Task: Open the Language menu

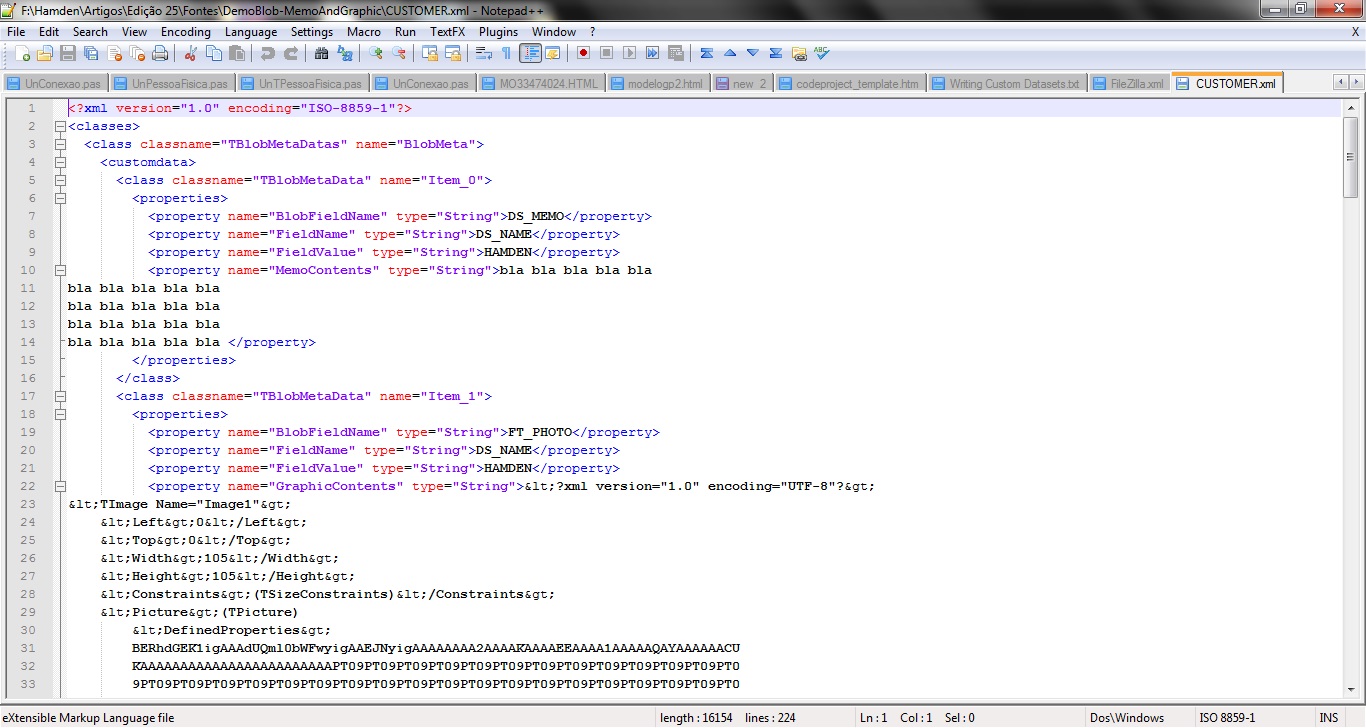Action: click(251, 31)
